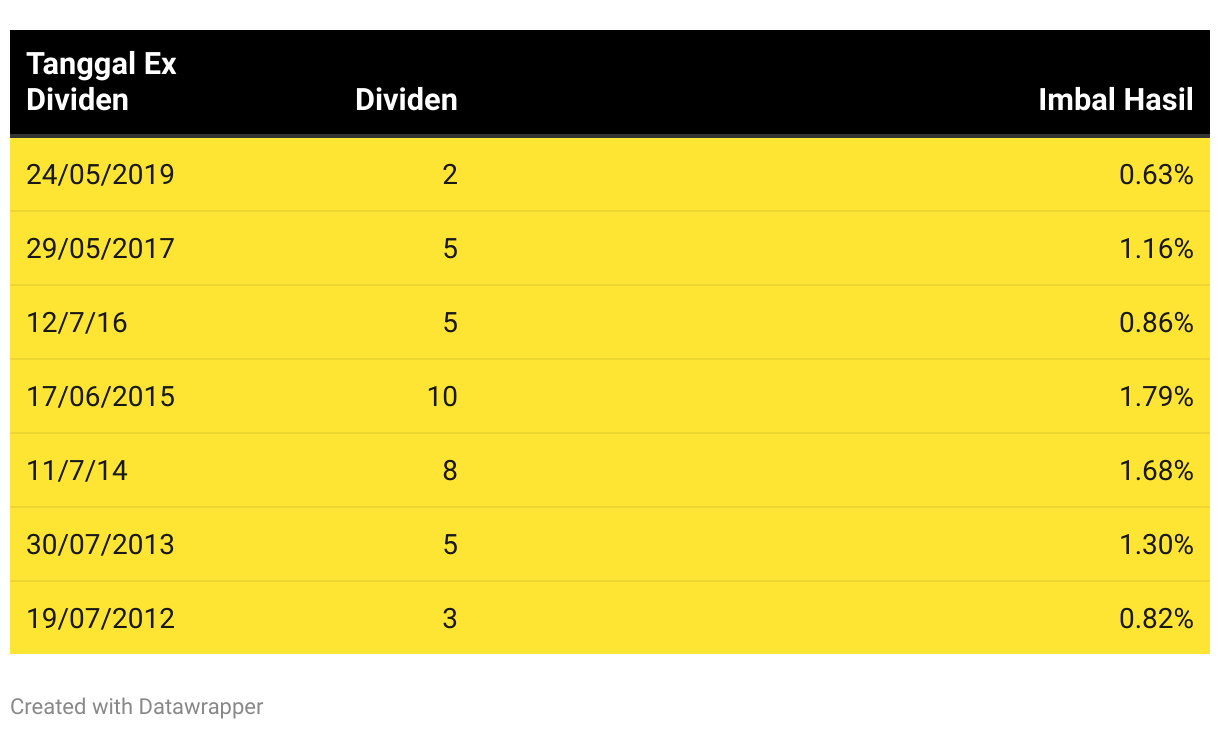Click the yield value 1.68%
Screen dimensions: 1220x730
pos(1157,471)
